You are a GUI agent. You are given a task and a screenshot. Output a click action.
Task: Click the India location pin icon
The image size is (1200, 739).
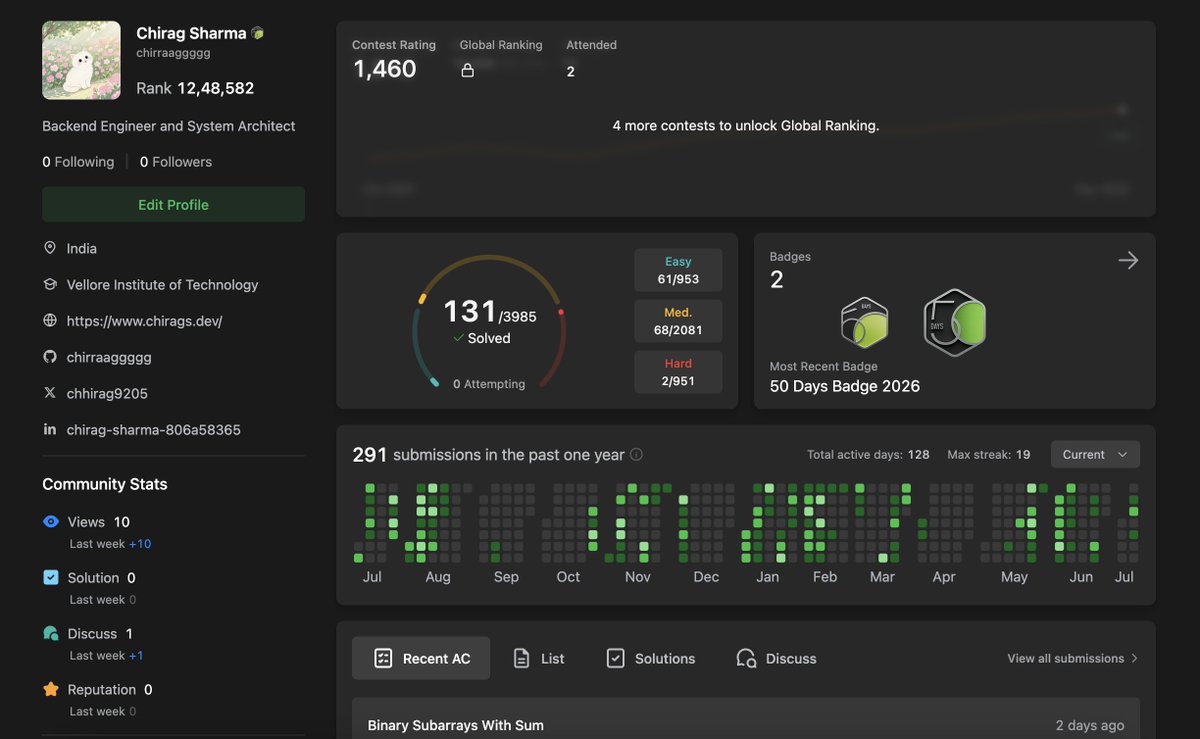pyautogui.click(x=50, y=248)
